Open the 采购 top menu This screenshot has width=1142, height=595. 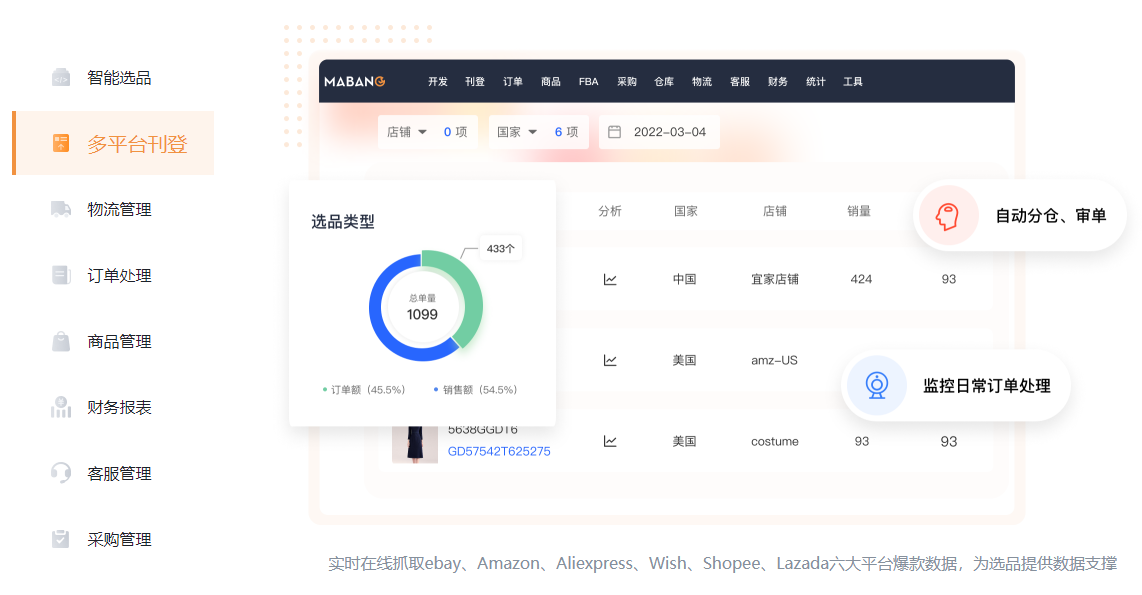click(626, 82)
